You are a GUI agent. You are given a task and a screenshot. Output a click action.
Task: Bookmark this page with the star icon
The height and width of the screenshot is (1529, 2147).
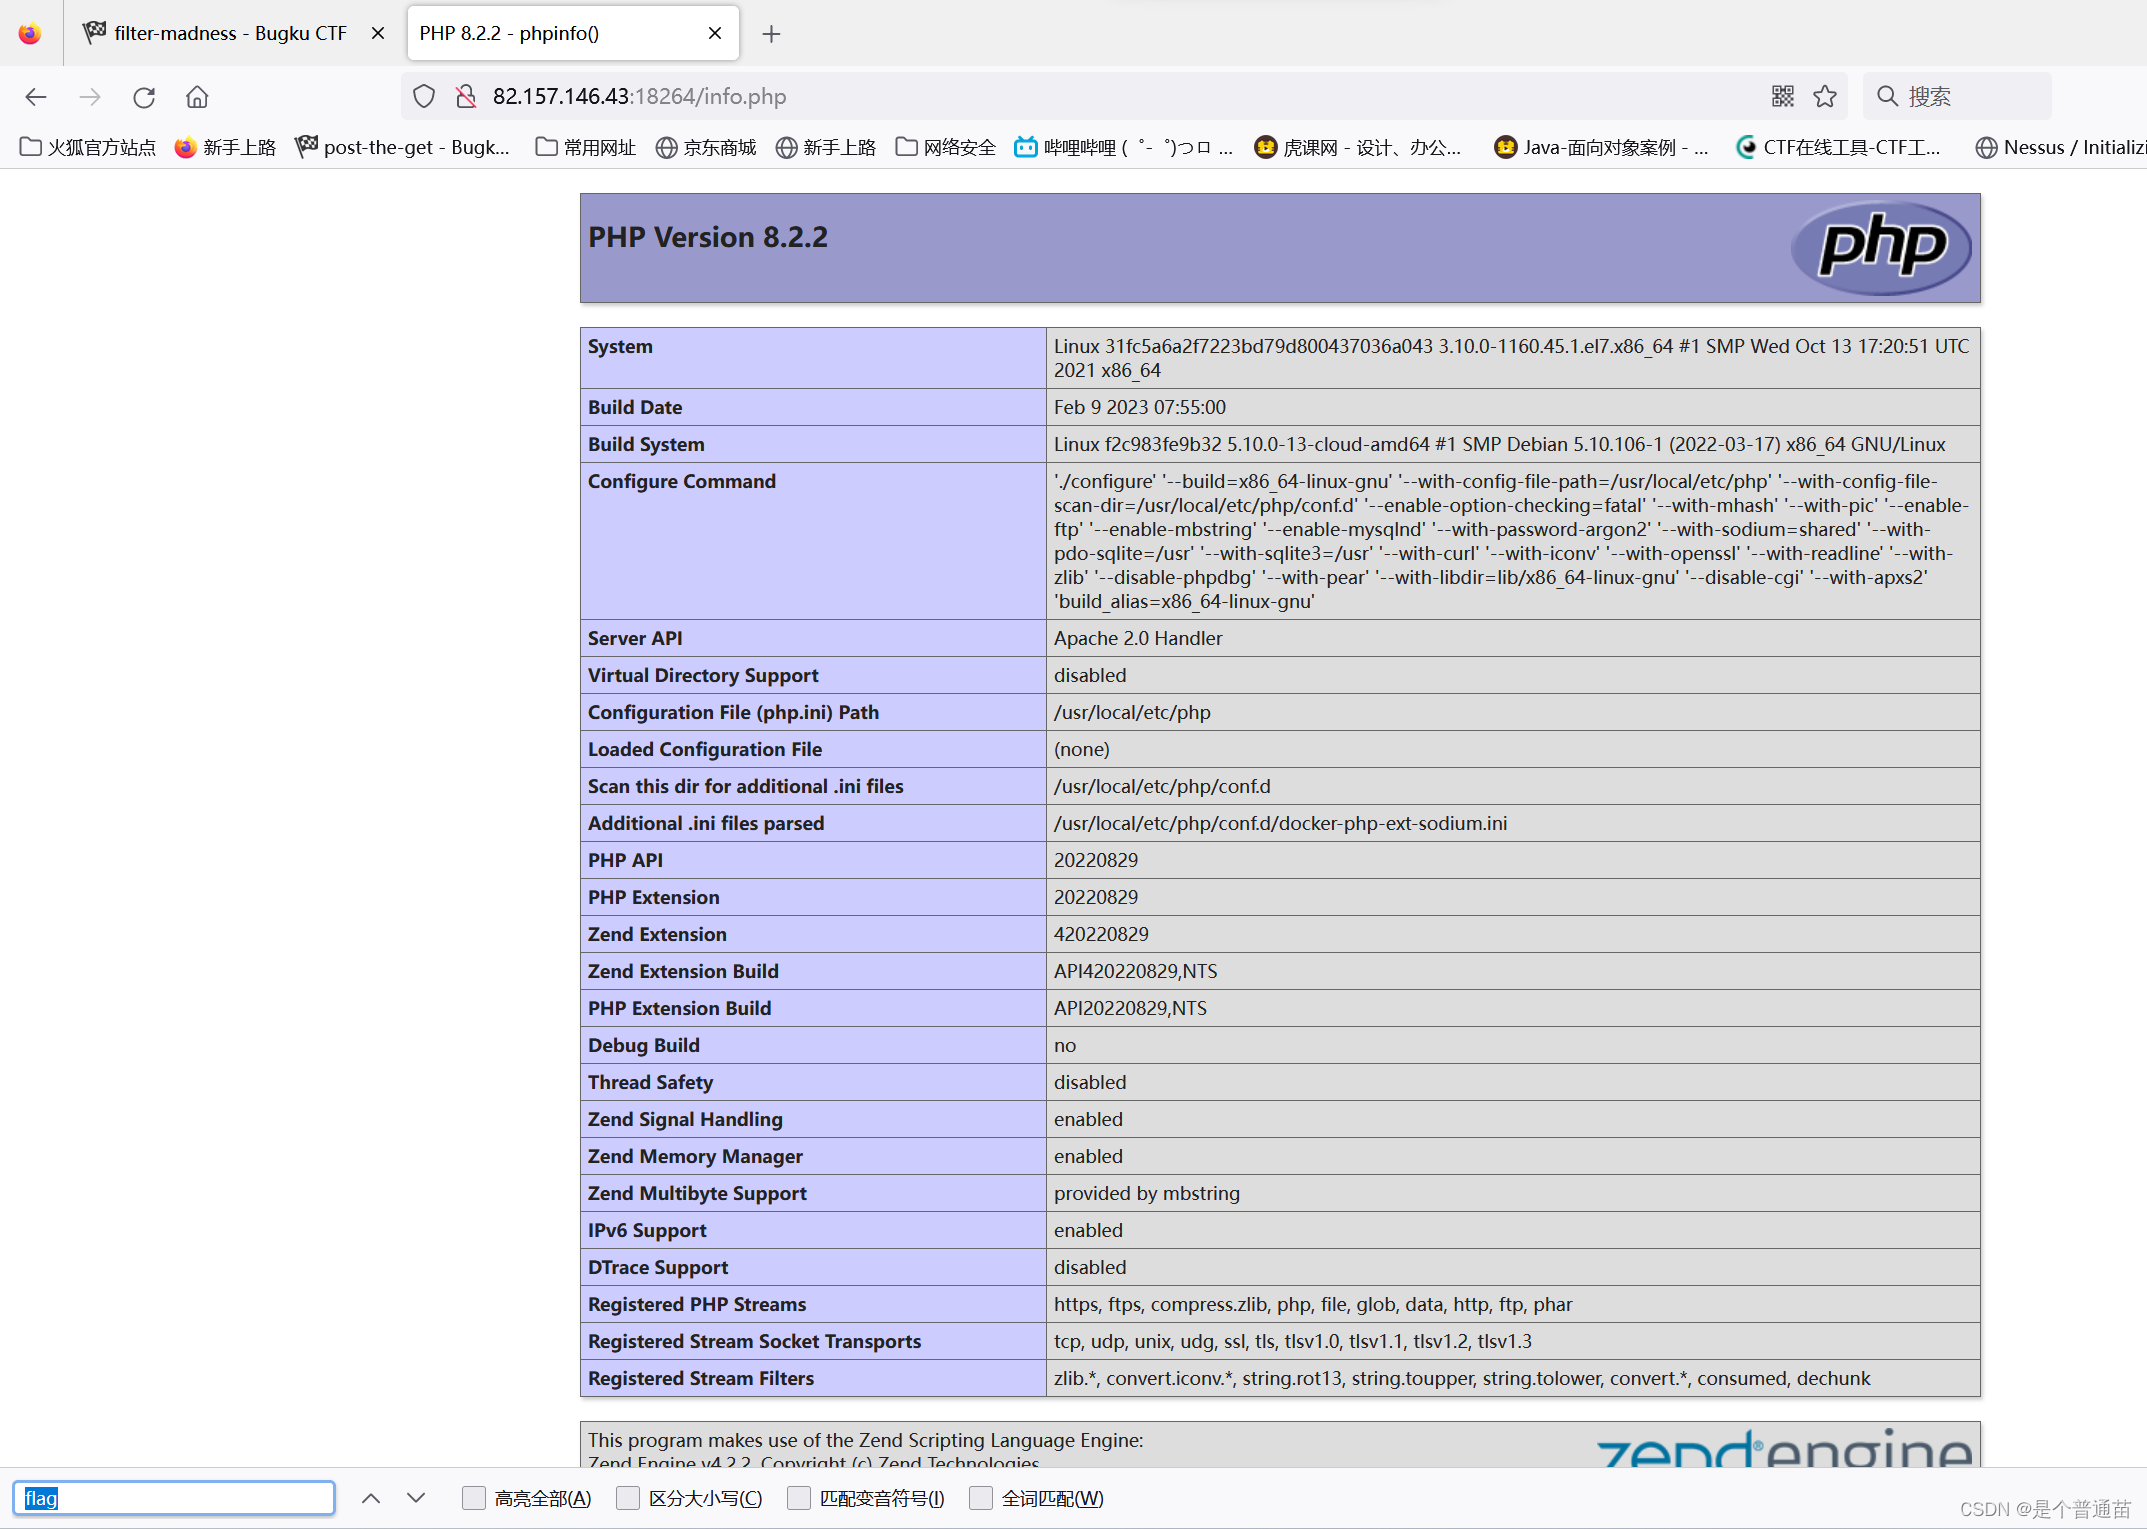pyautogui.click(x=1825, y=95)
